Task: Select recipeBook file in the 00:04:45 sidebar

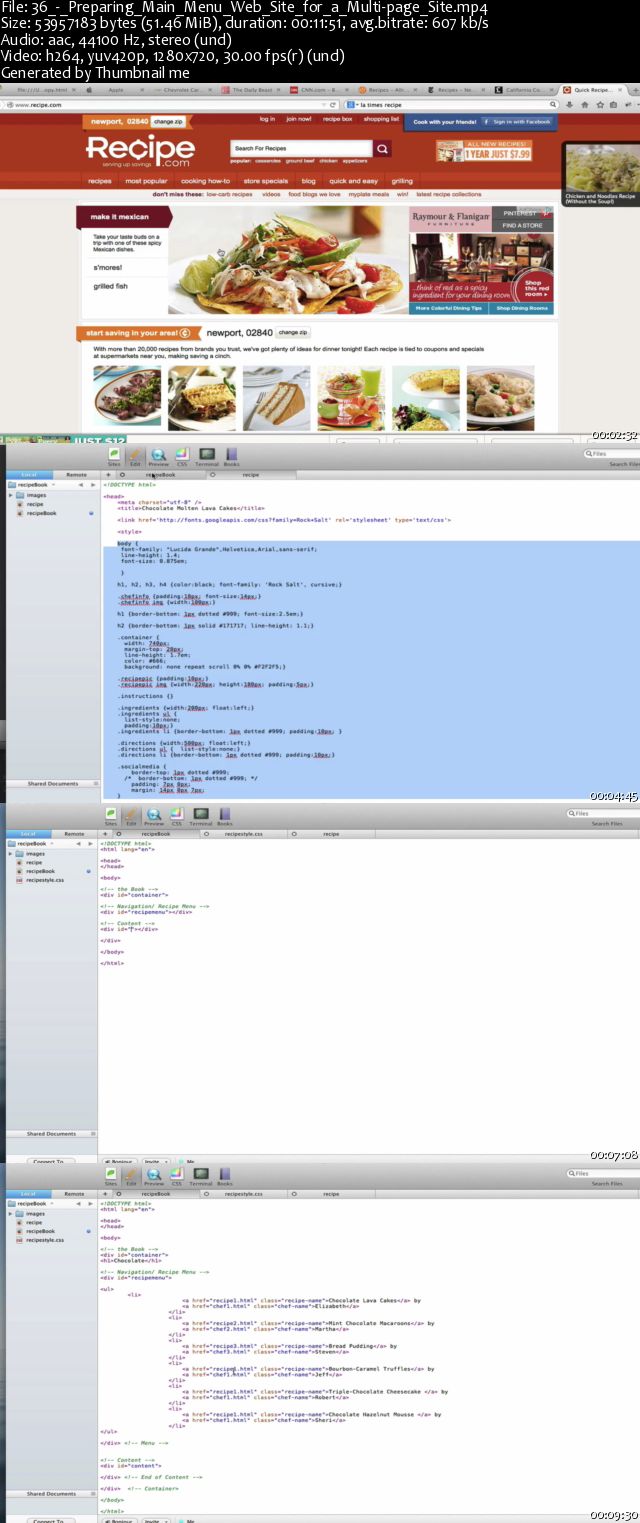Action: 41,513
